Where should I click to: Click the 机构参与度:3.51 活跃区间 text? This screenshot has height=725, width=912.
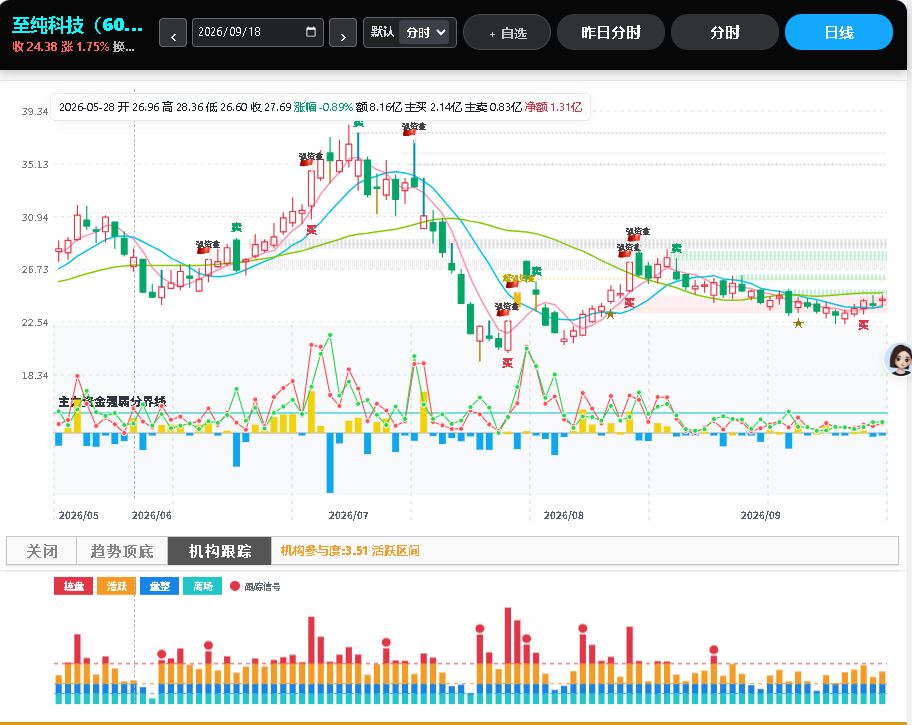(x=350, y=550)
